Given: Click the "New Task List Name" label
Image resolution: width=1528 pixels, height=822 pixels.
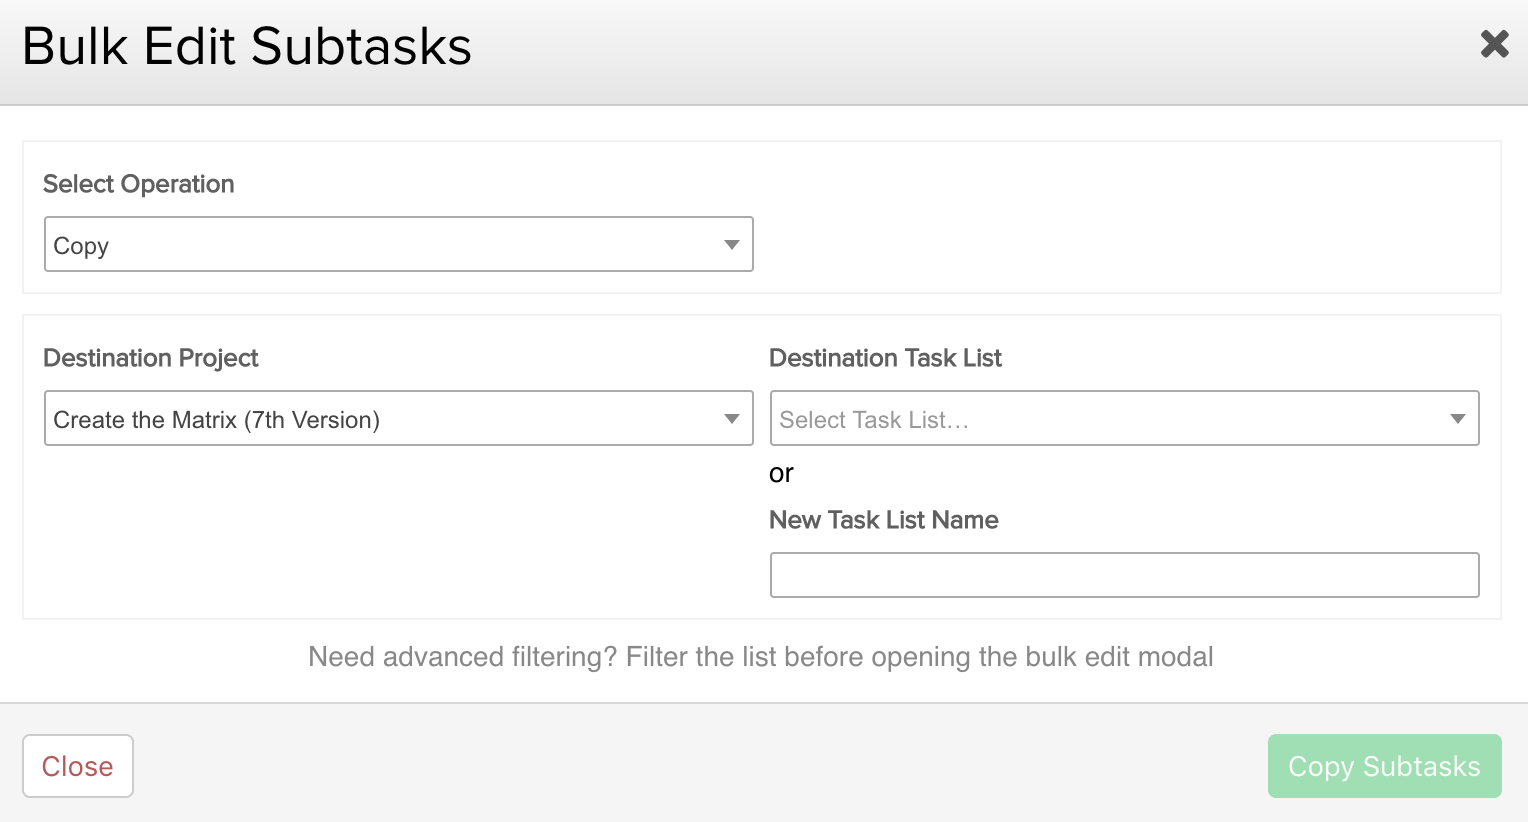Looking at the screenshot, I should point(884,520).
